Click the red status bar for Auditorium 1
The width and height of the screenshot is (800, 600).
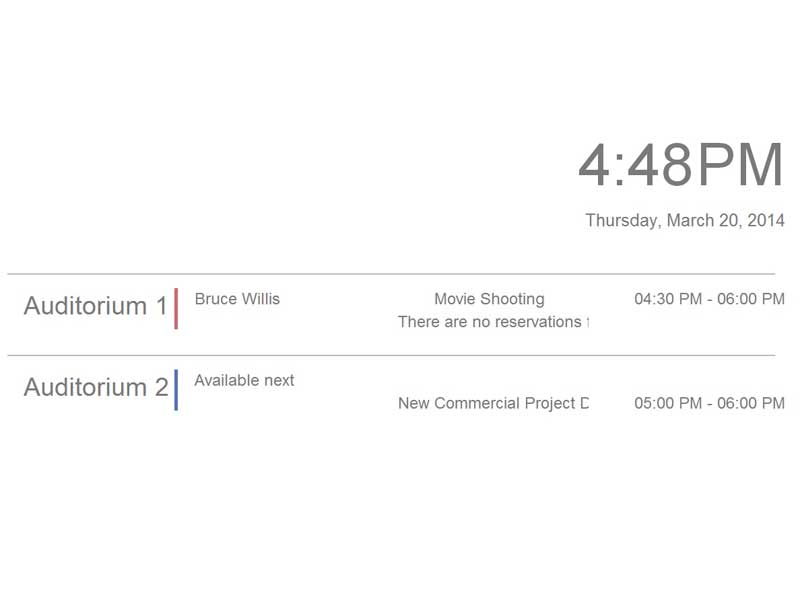176,308
